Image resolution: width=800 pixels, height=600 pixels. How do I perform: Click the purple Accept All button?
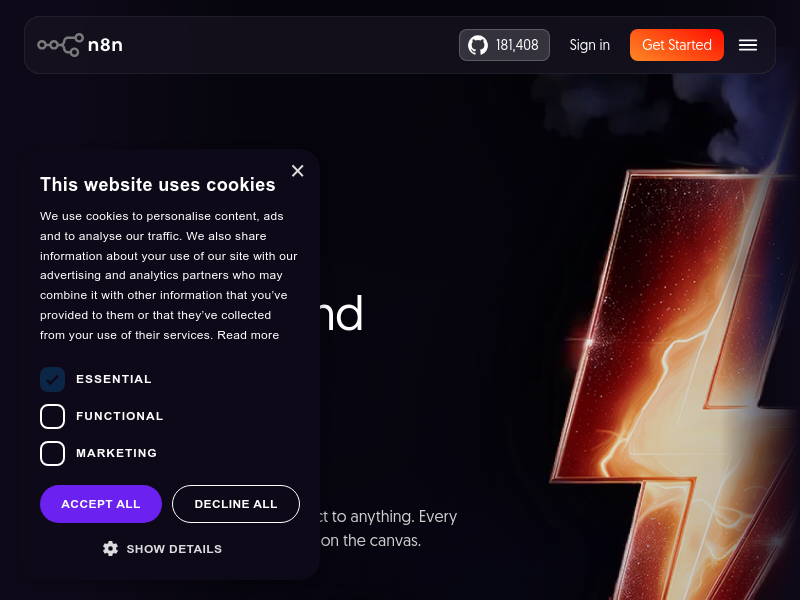pos(101,504)
